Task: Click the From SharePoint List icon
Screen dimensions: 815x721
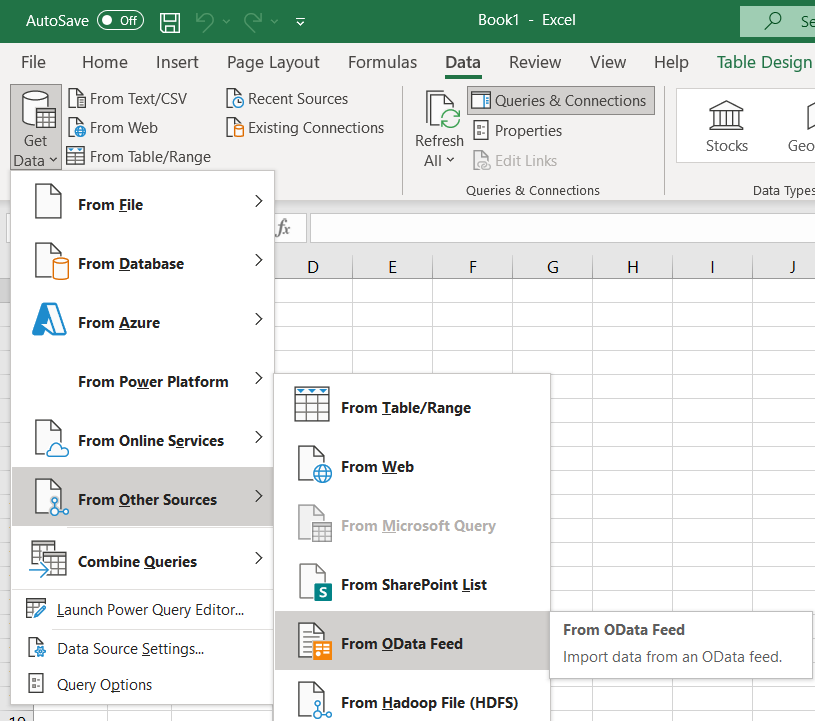Action: point(315,582)
